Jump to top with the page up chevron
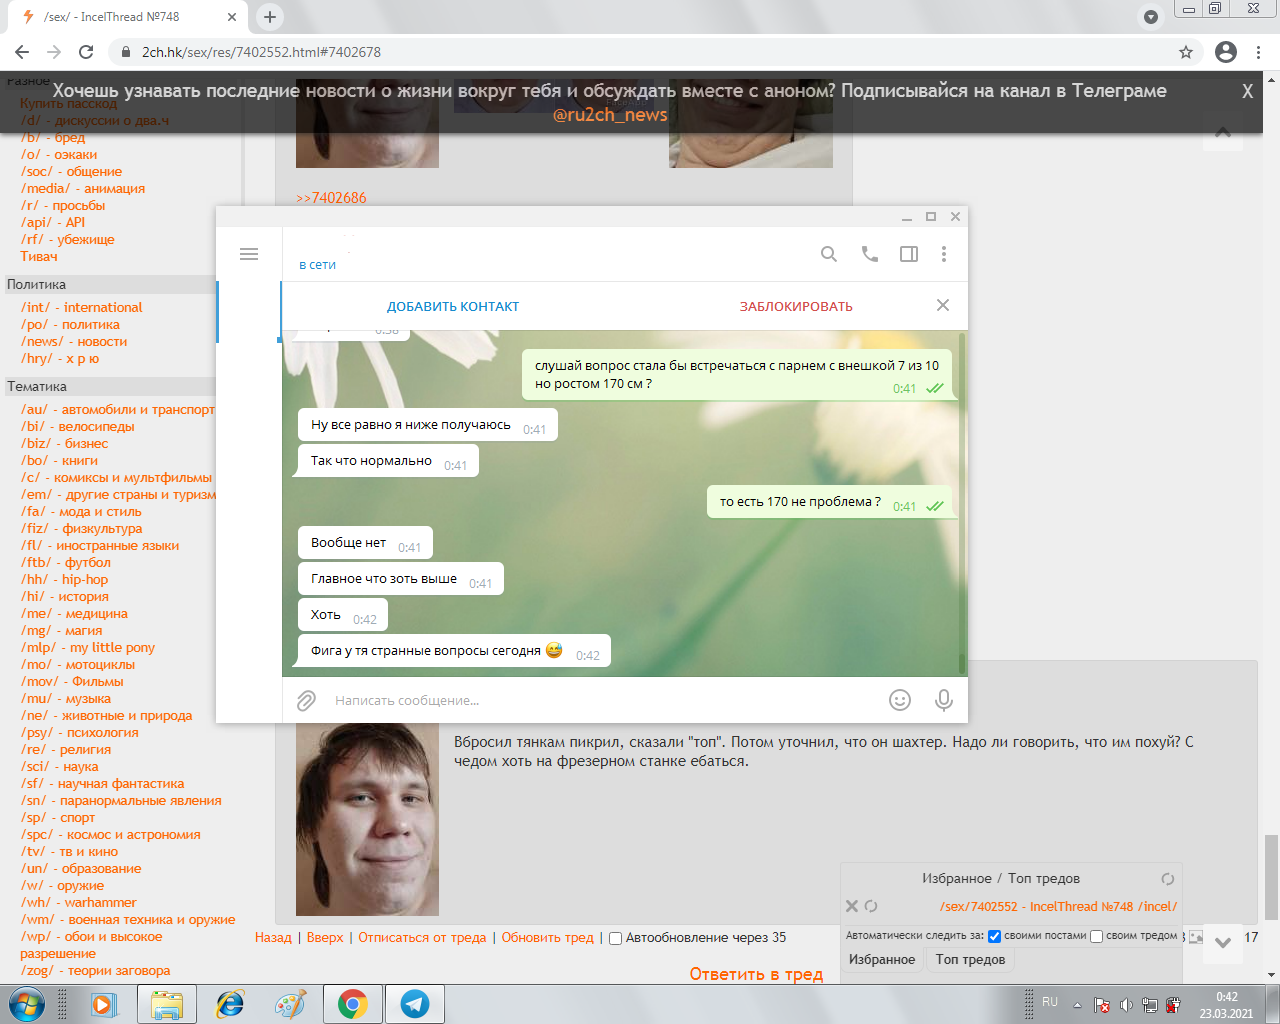 tap(1222, 132)
